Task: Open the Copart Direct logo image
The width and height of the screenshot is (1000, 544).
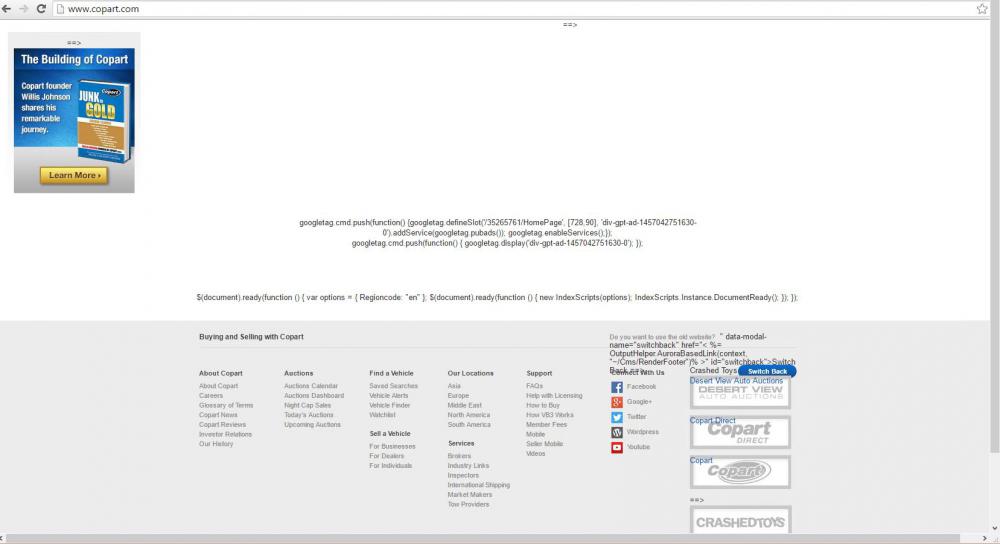Action: 740,433
